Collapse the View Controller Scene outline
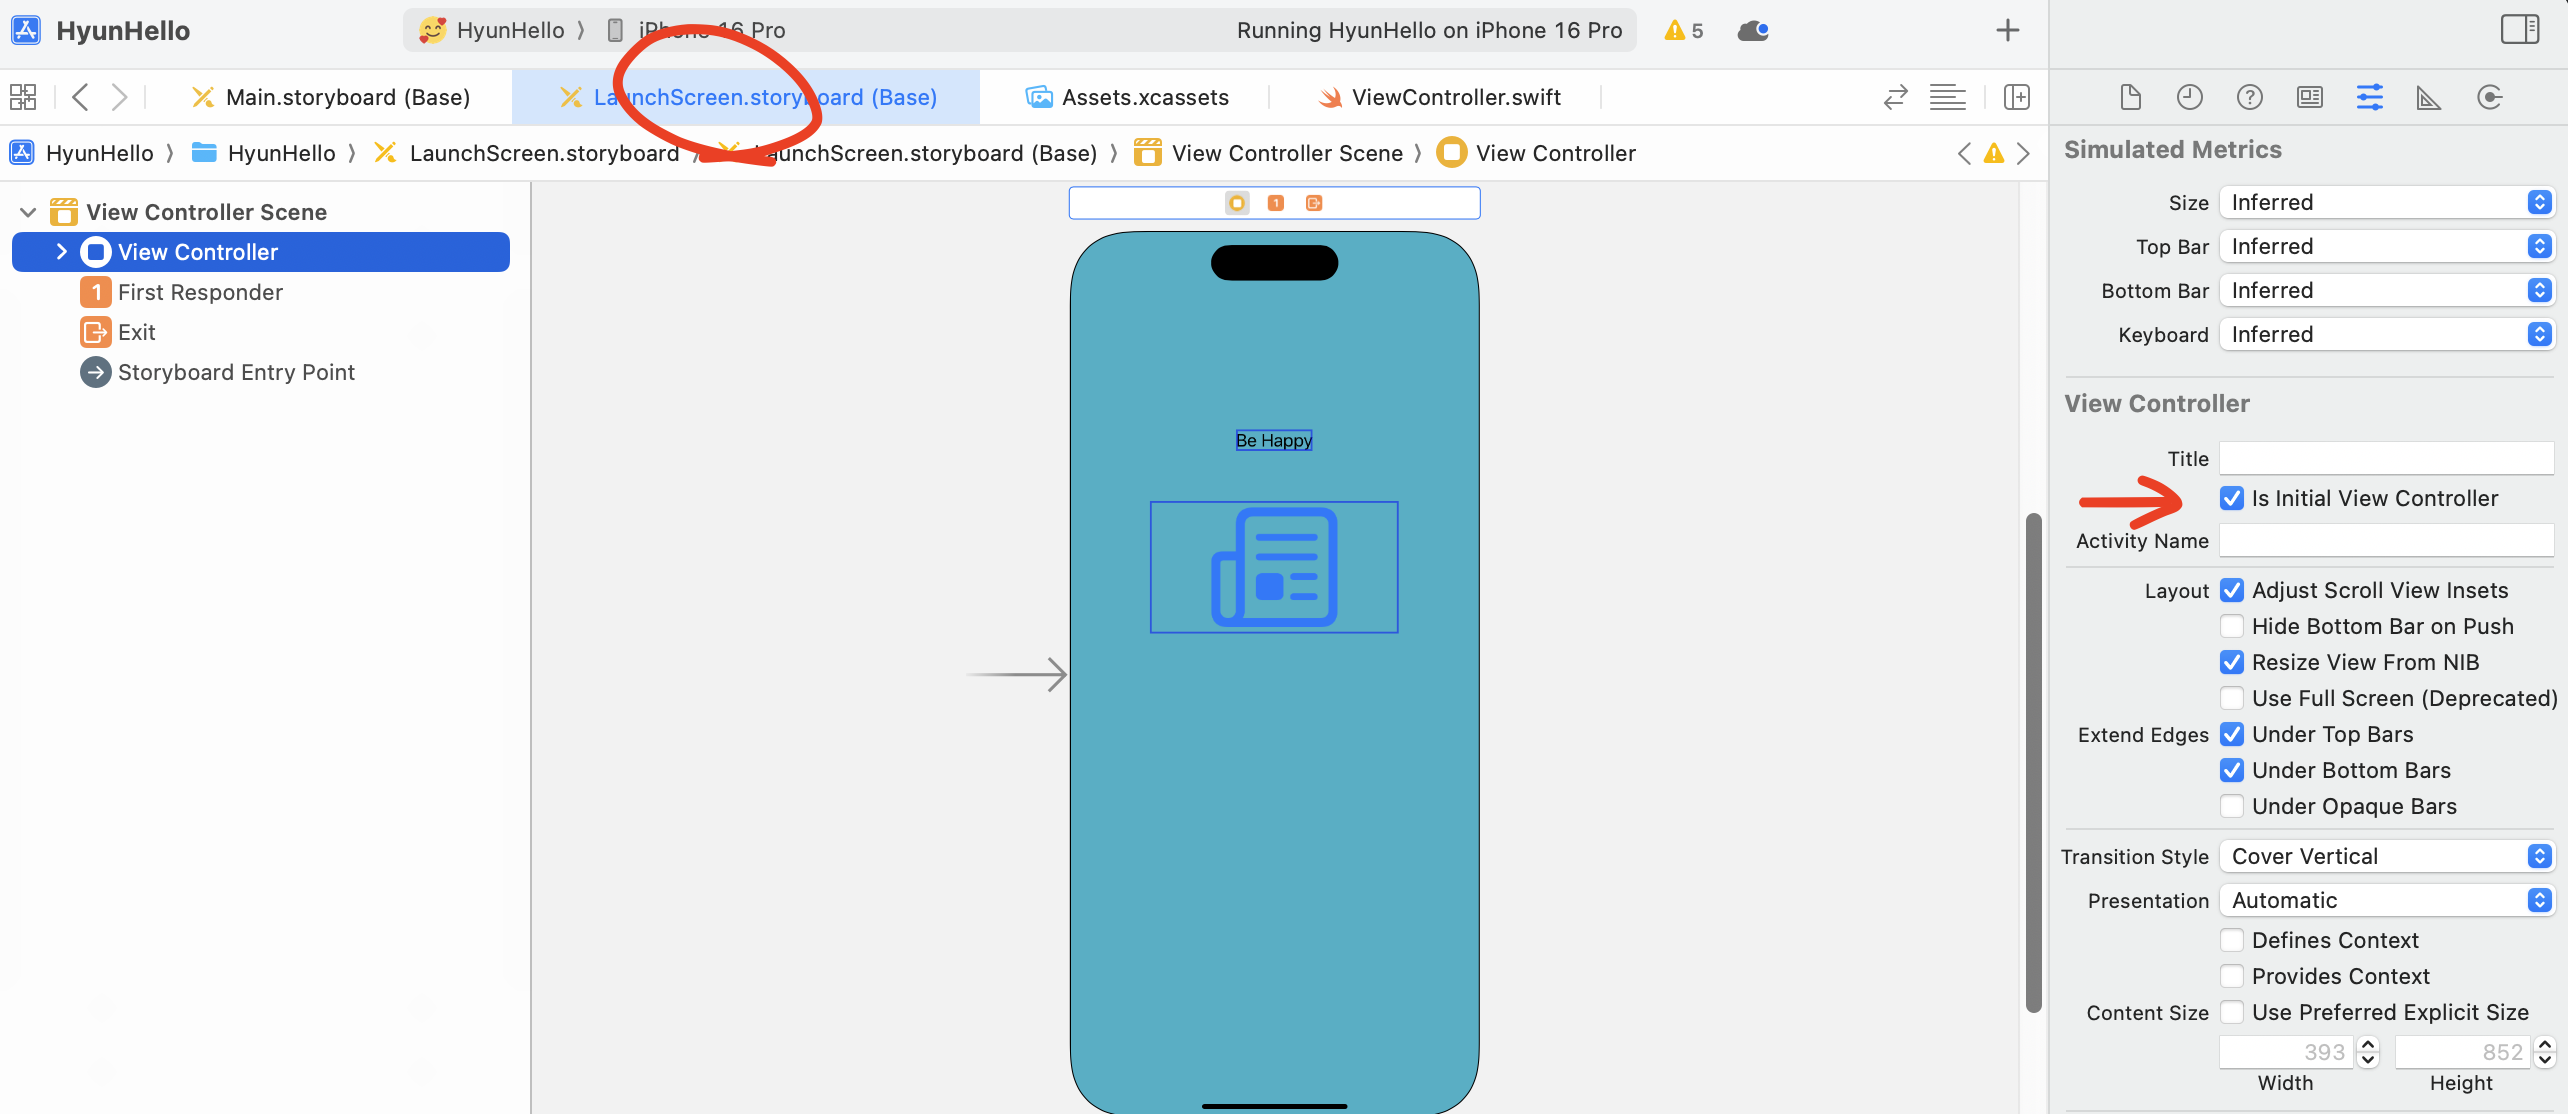Viewport: 2568px width, 1114px height. click(x=28, y=212)
